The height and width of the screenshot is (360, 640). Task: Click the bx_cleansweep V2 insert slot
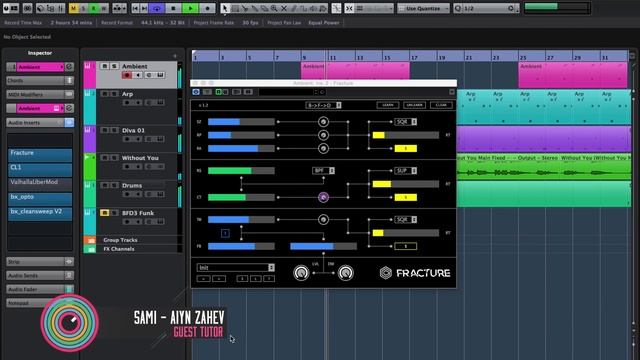coord(40,214)
